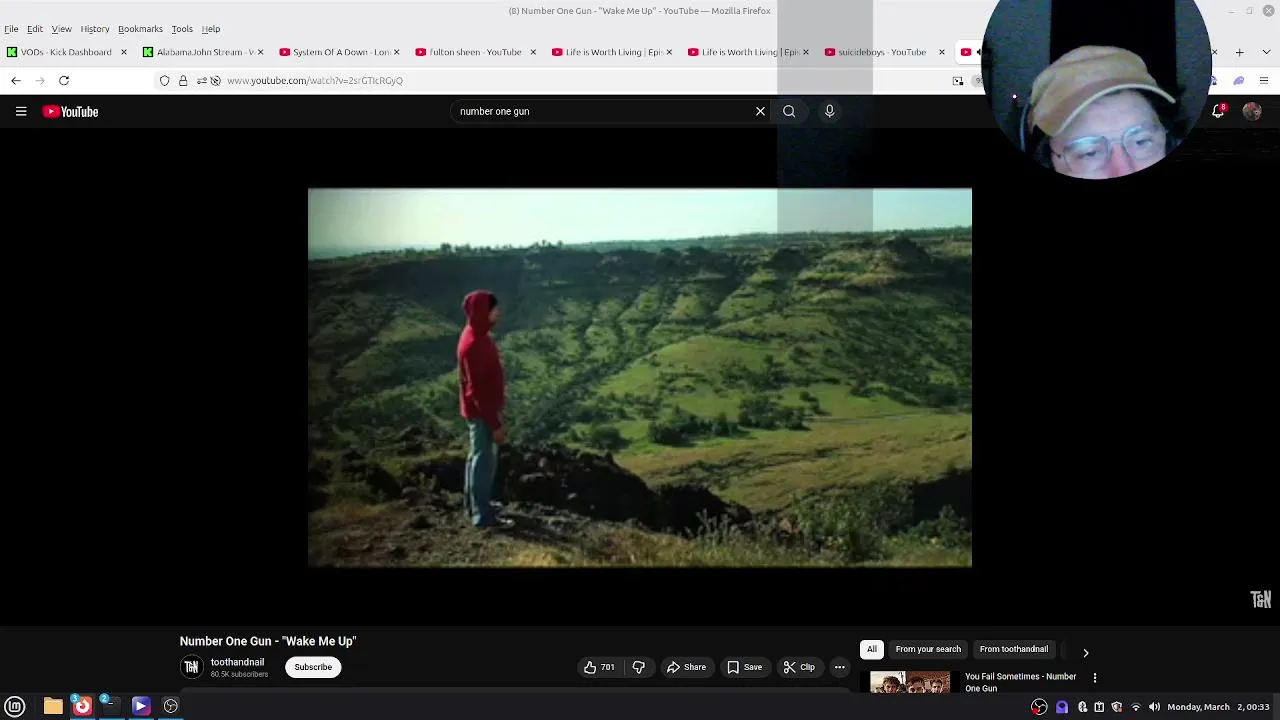Open Firefox application hamburger menu
Image resolution: width=1280 pixels, height=720 pixels.
pyautogui.click(x=1264, y=80)
